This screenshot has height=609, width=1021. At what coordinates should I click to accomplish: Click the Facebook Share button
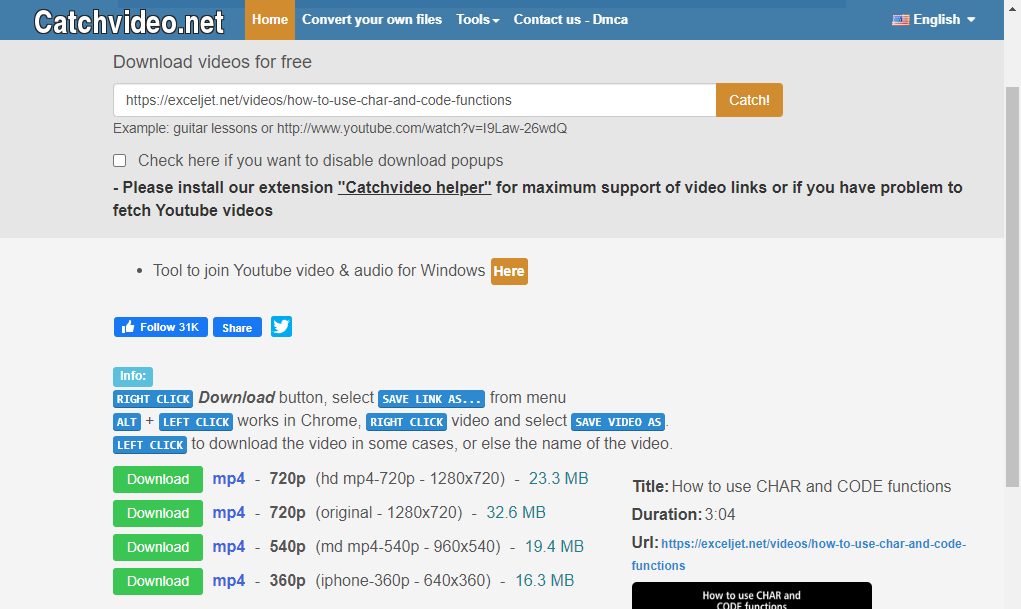click(237, 327)
